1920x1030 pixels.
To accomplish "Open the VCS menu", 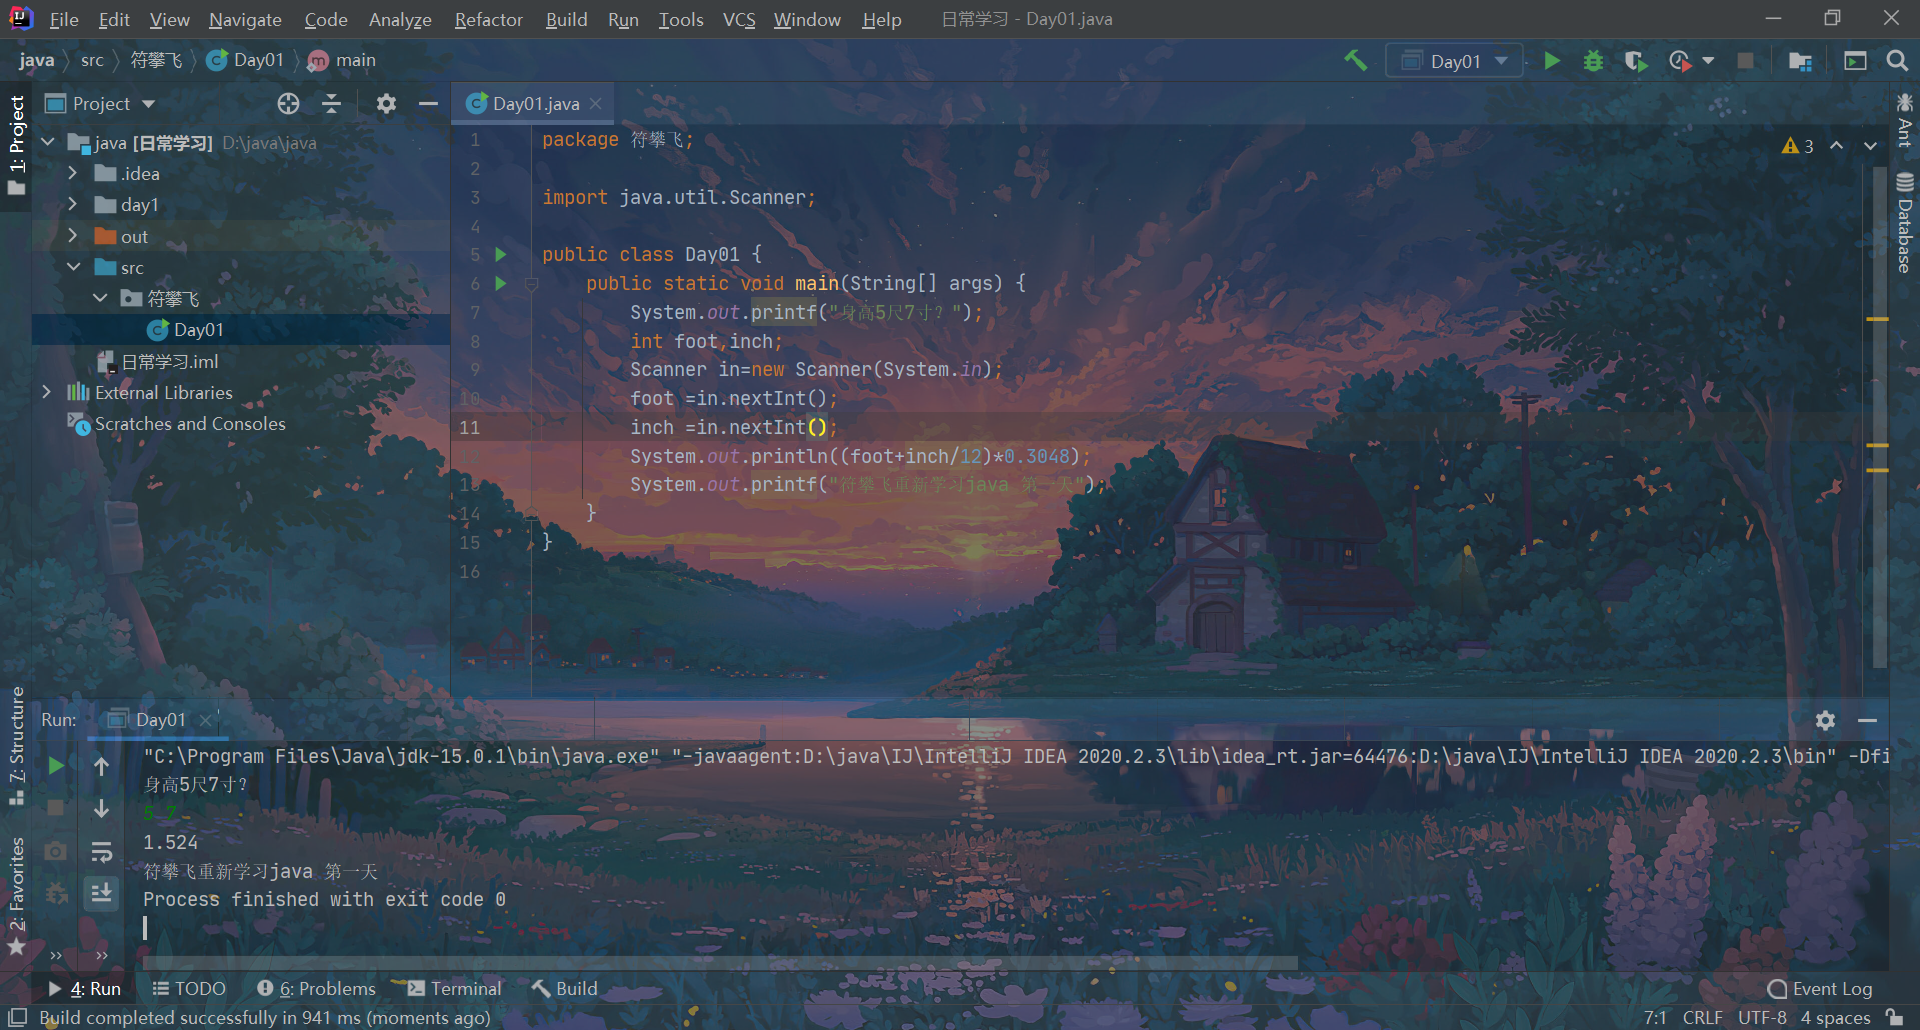I will pos(739,19).
